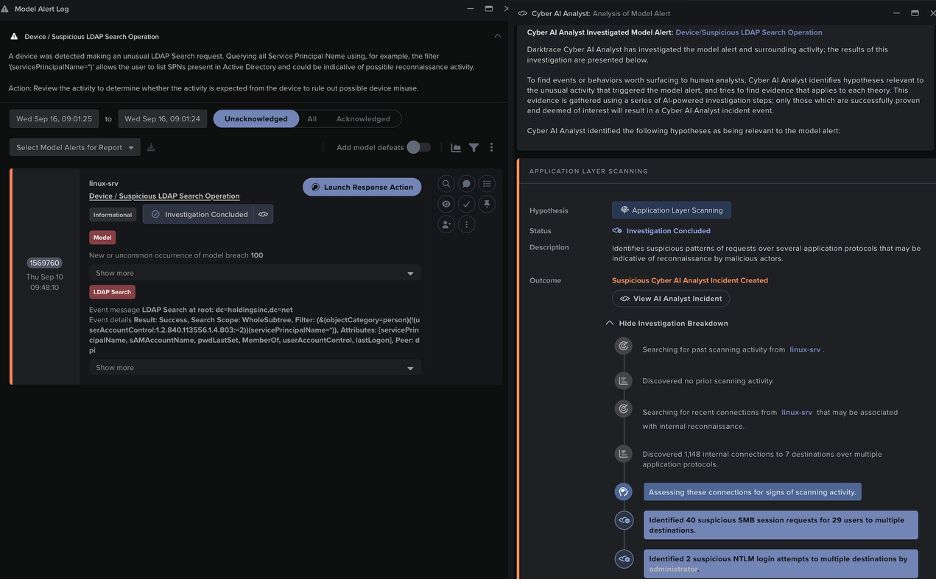The height and width of the screenshot is (580, 936).
Task: Acknowledge the alert with the checkmark icon
Action: 466,204
